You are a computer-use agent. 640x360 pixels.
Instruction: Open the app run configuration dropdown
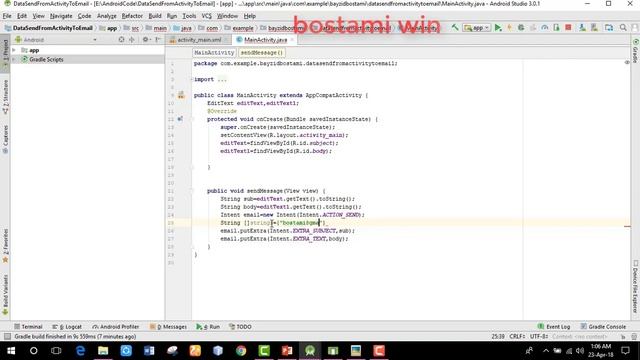(476, 28)
